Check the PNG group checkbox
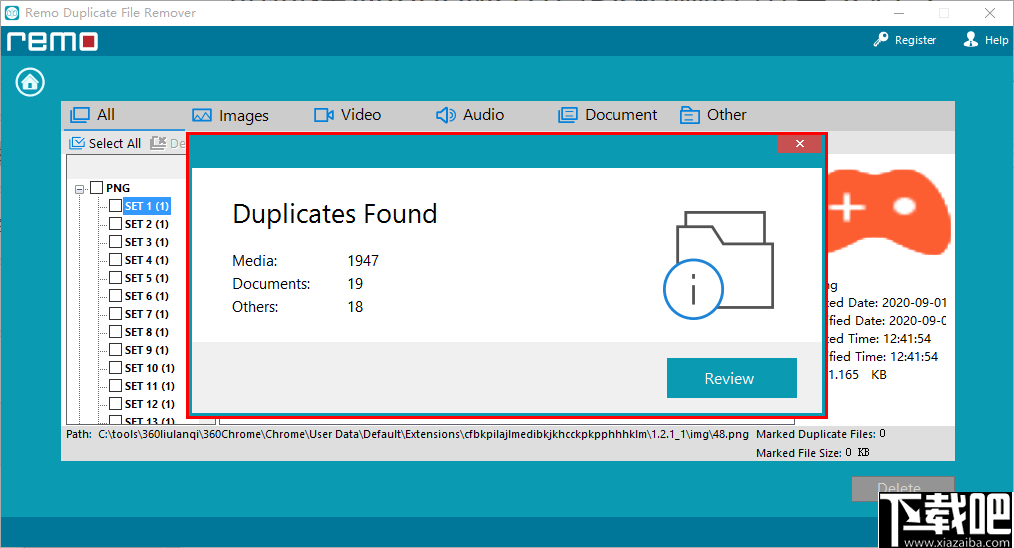 click(96, 188)
